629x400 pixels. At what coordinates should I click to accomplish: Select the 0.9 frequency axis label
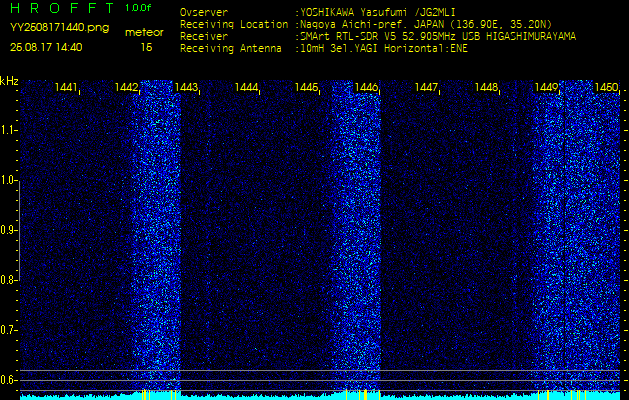pyautogui.click(x=7, y=230)
